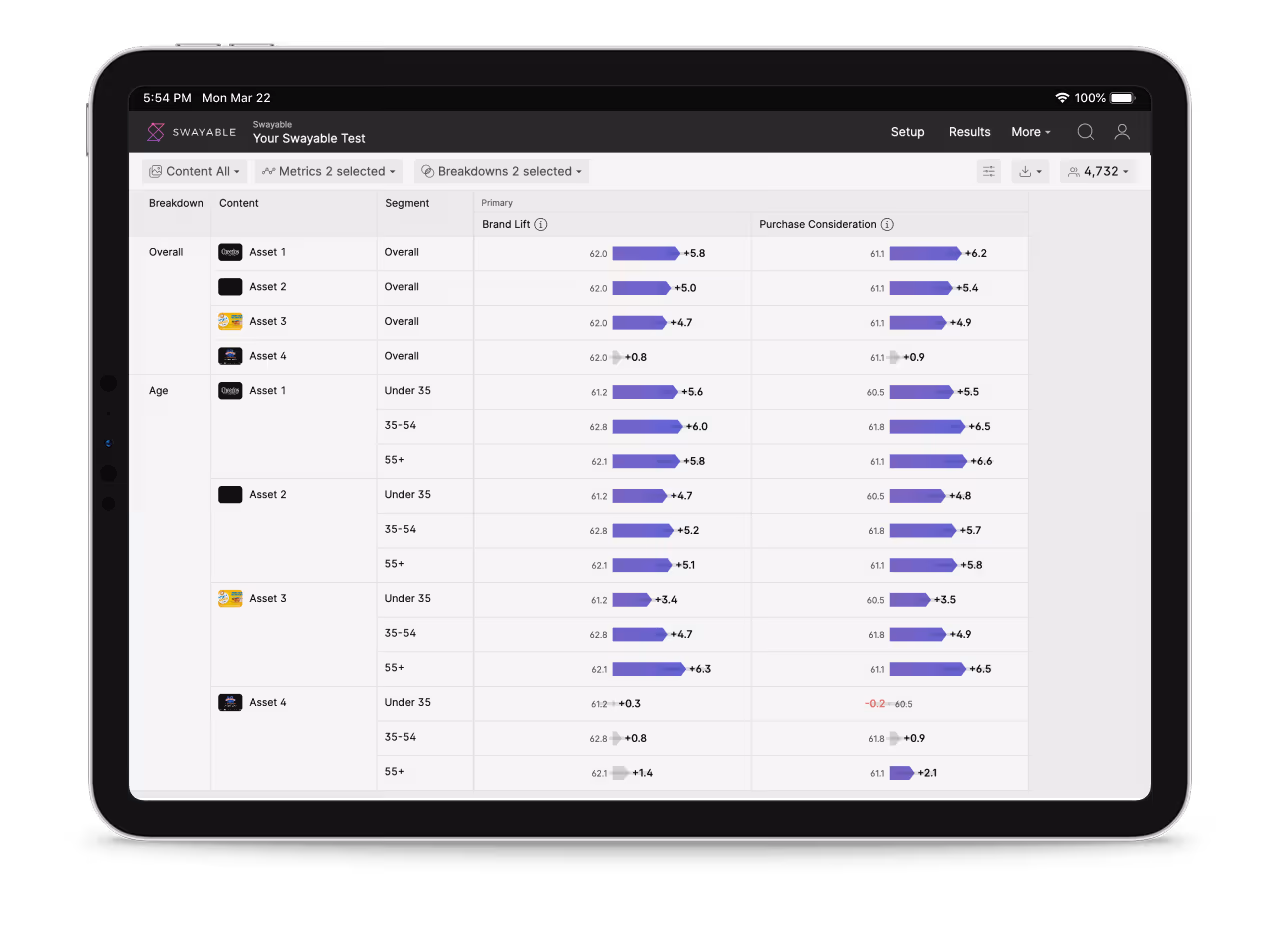The height and width of the screenshot is (933, 1280).
Task: Click the filter settings sliders icon
Action: (988, 172)
